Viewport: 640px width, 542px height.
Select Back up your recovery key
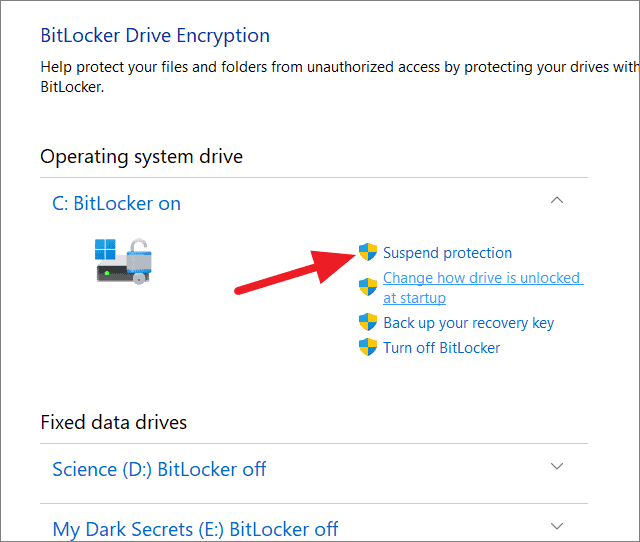469,323
